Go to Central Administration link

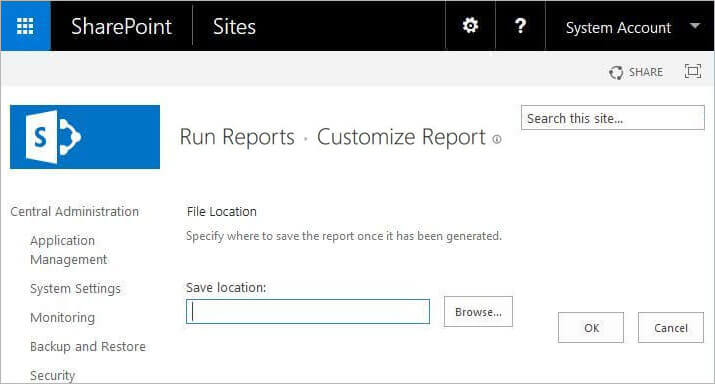(75, 212)
